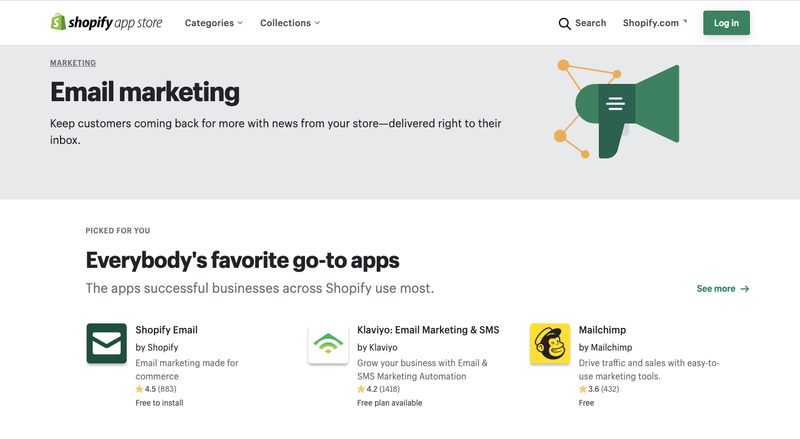This screenshot has height=439, width=800.
Task: Click the 'by Mailchimp' developer text
Action: point(605,347)
